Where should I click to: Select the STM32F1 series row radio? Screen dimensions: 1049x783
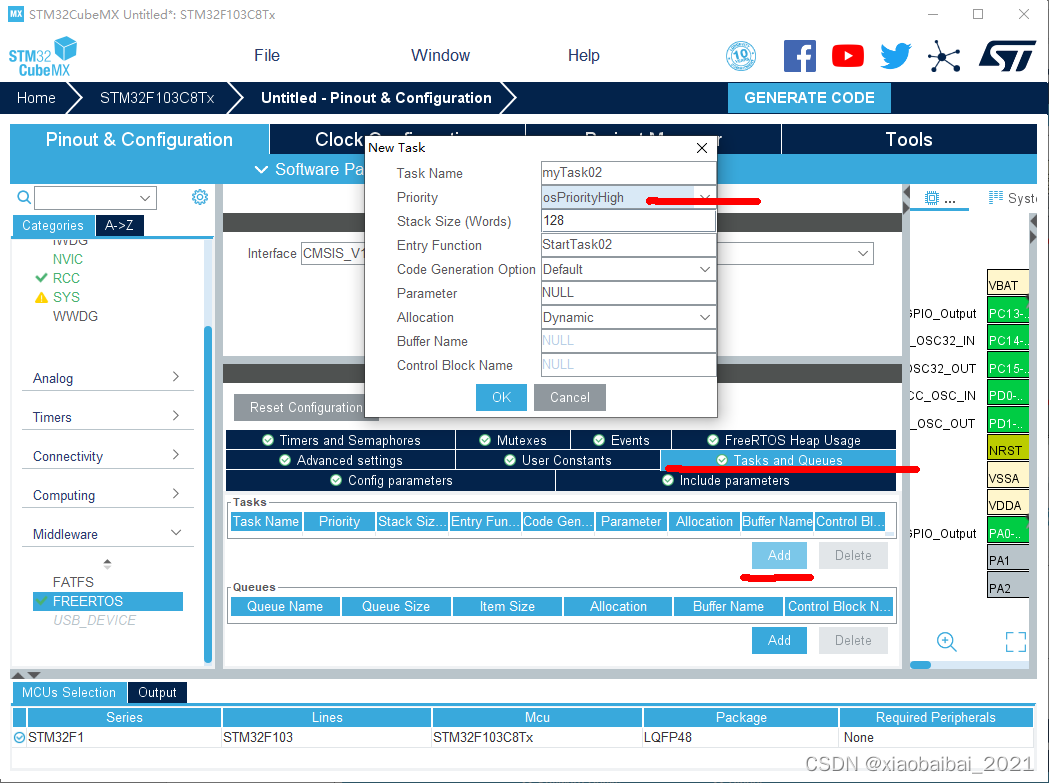coord(19,737)
